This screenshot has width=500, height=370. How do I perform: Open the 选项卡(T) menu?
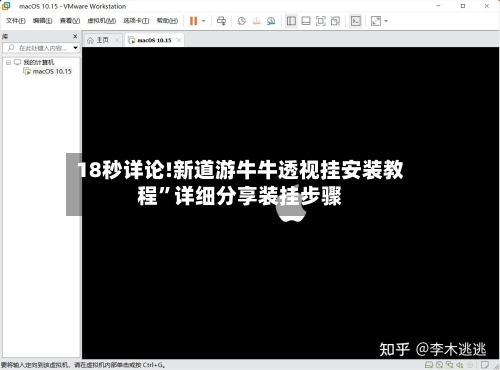[136, 21]
